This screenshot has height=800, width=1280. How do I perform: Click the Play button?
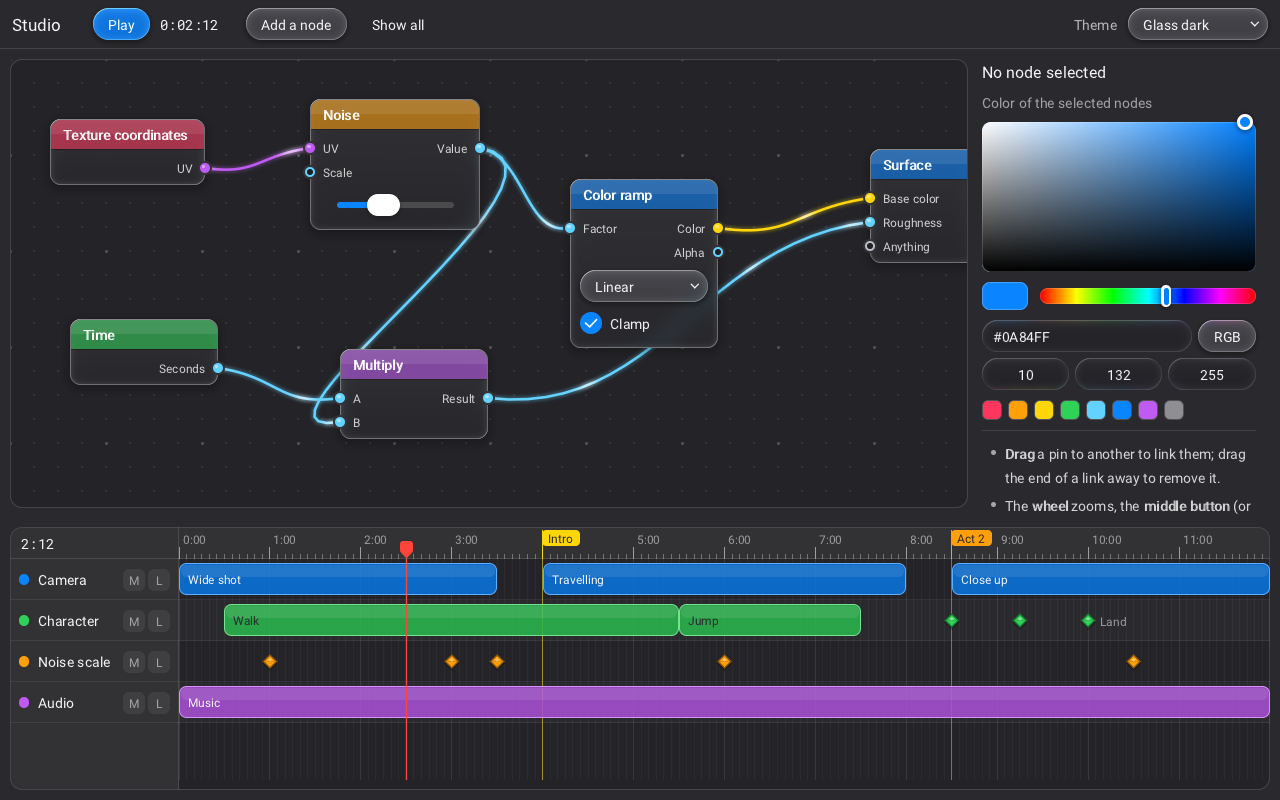tap(121, 25)
